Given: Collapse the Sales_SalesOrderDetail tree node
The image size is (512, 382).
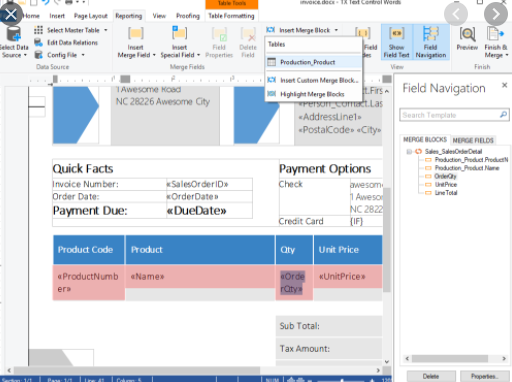Looking at the screenshot, I should tap(409, 152).
